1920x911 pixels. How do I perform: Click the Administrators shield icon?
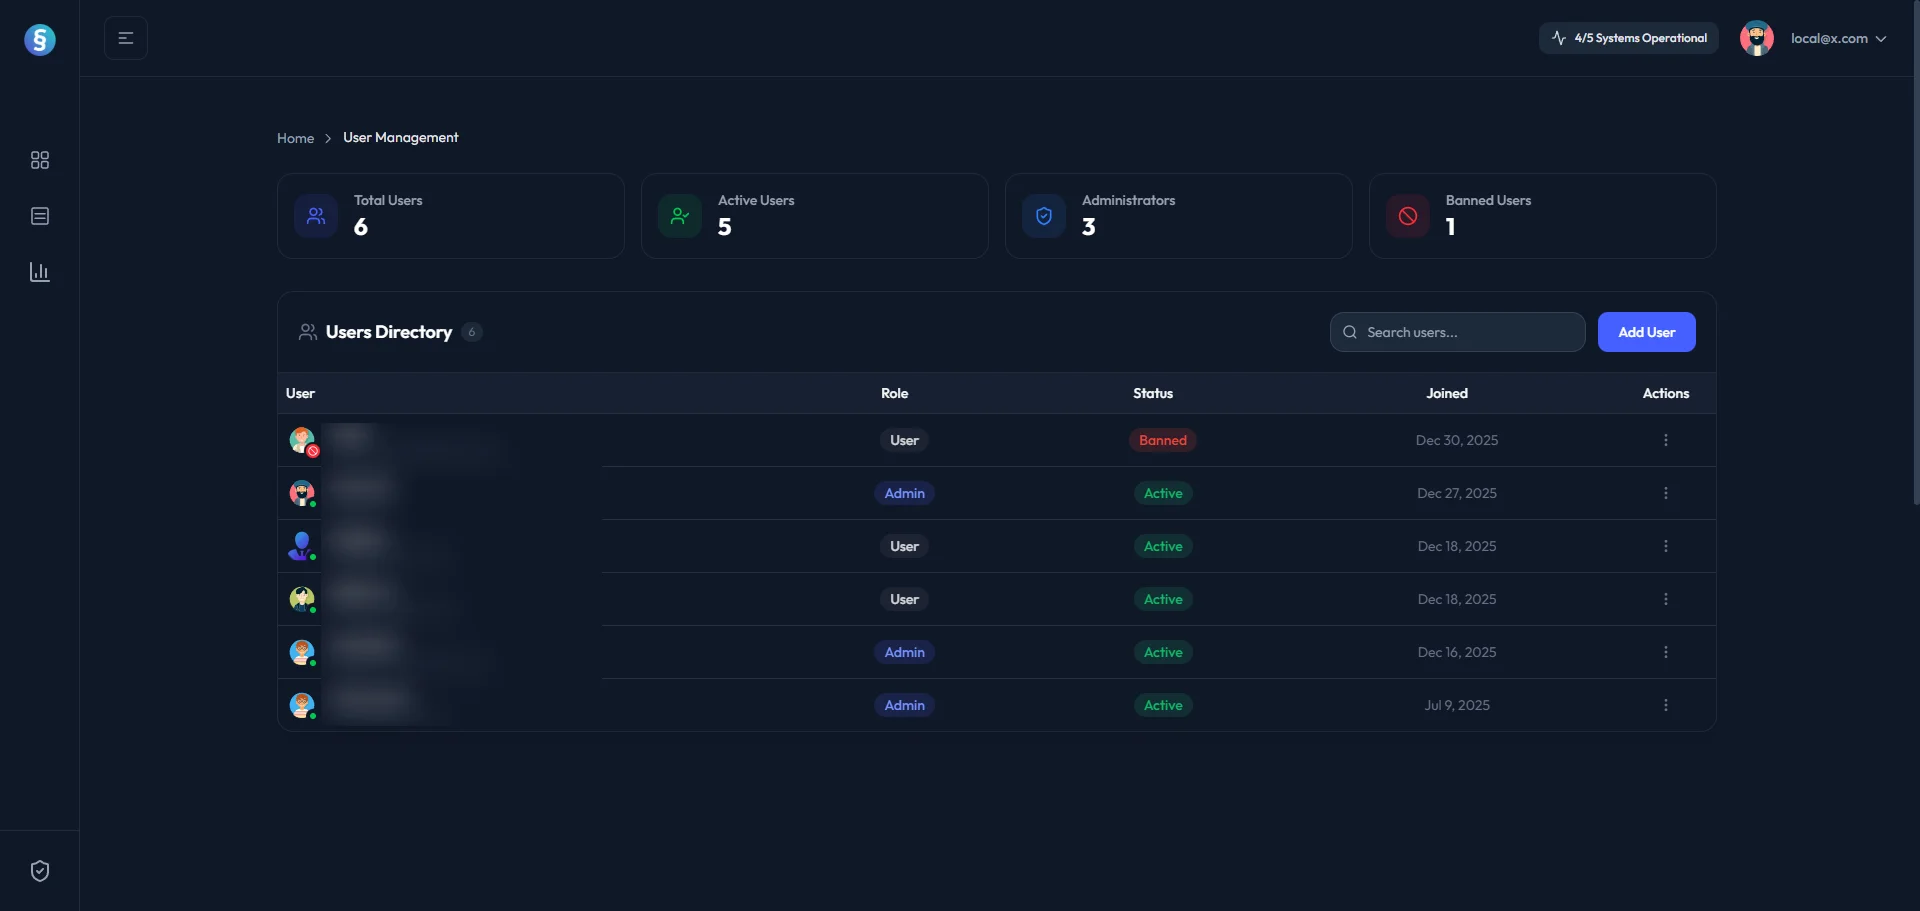pos(1043,216)
